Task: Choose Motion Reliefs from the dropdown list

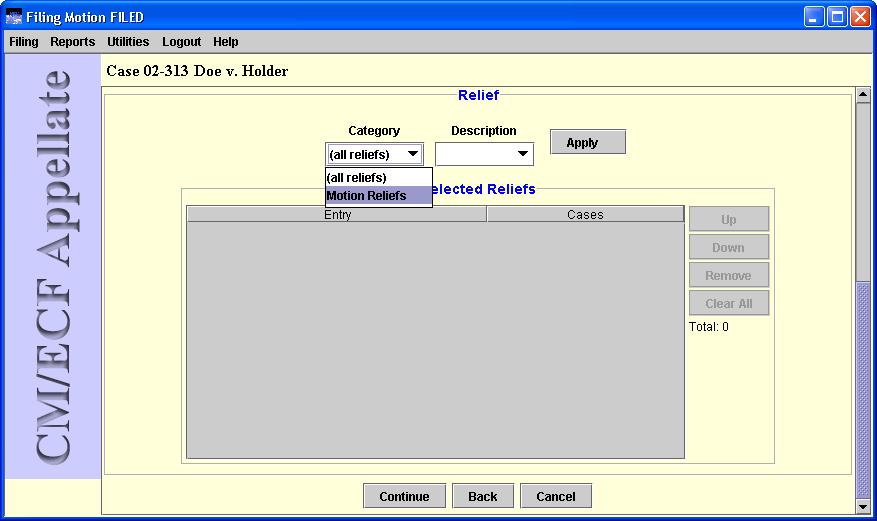Action: click(x=379, y=196)
